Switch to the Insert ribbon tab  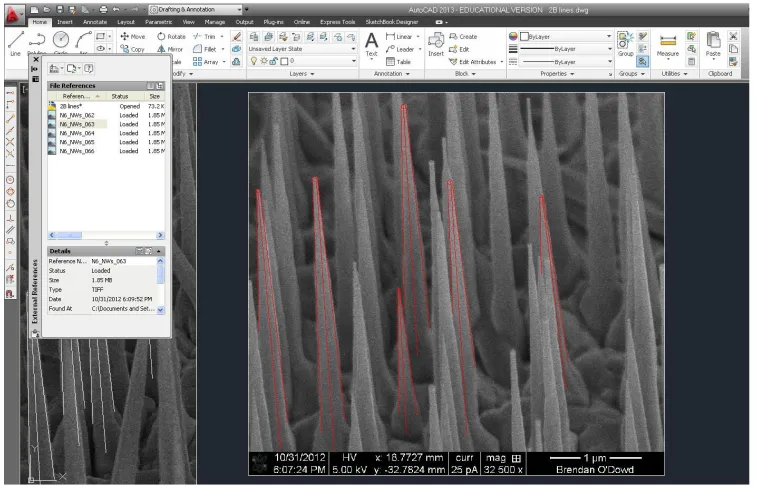coord(65,22)
